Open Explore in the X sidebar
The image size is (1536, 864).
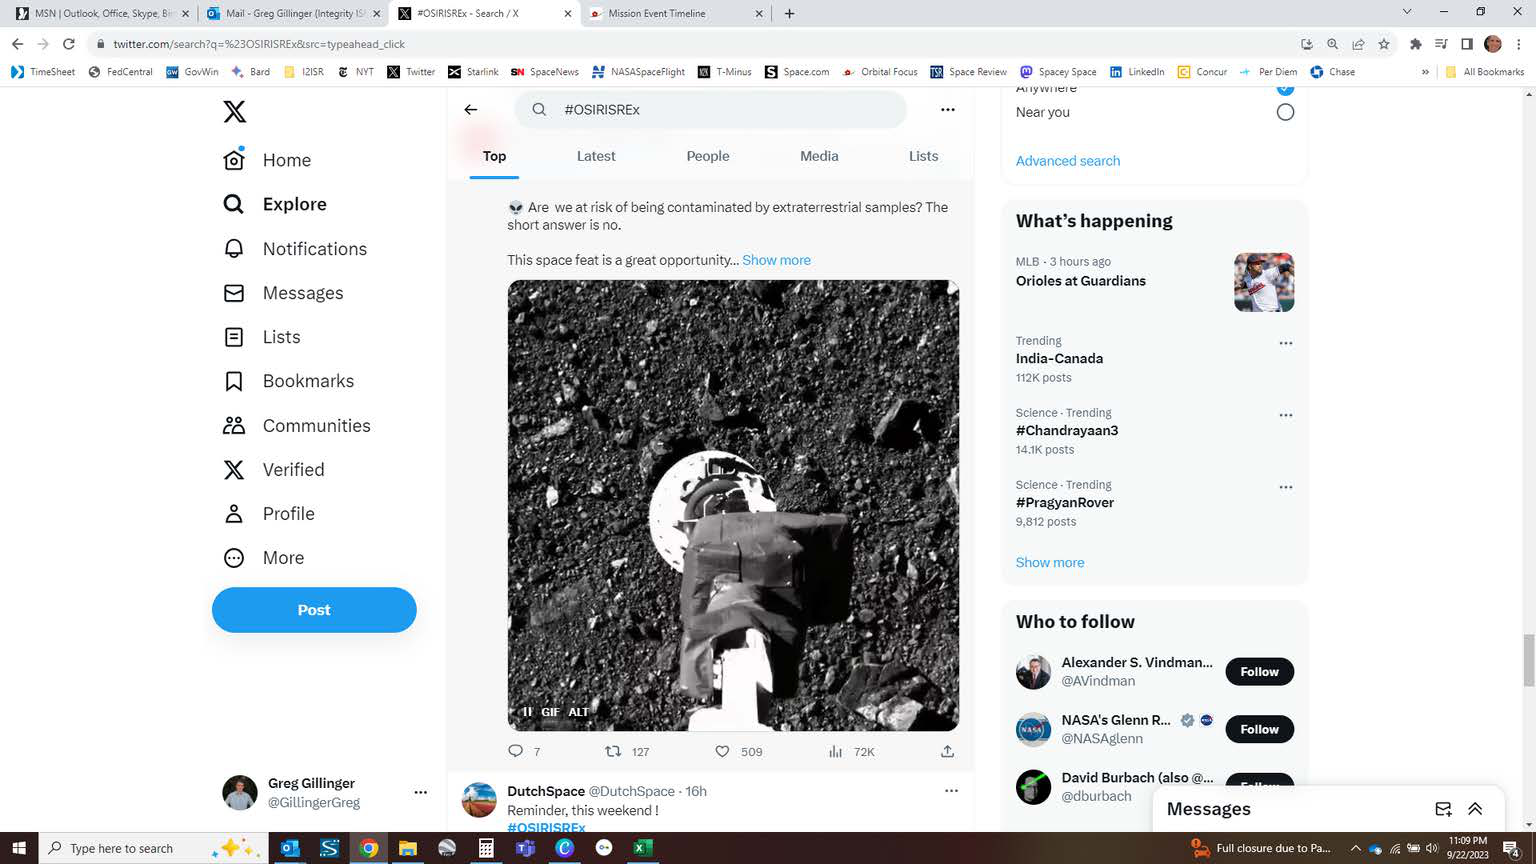coord(275,204)
